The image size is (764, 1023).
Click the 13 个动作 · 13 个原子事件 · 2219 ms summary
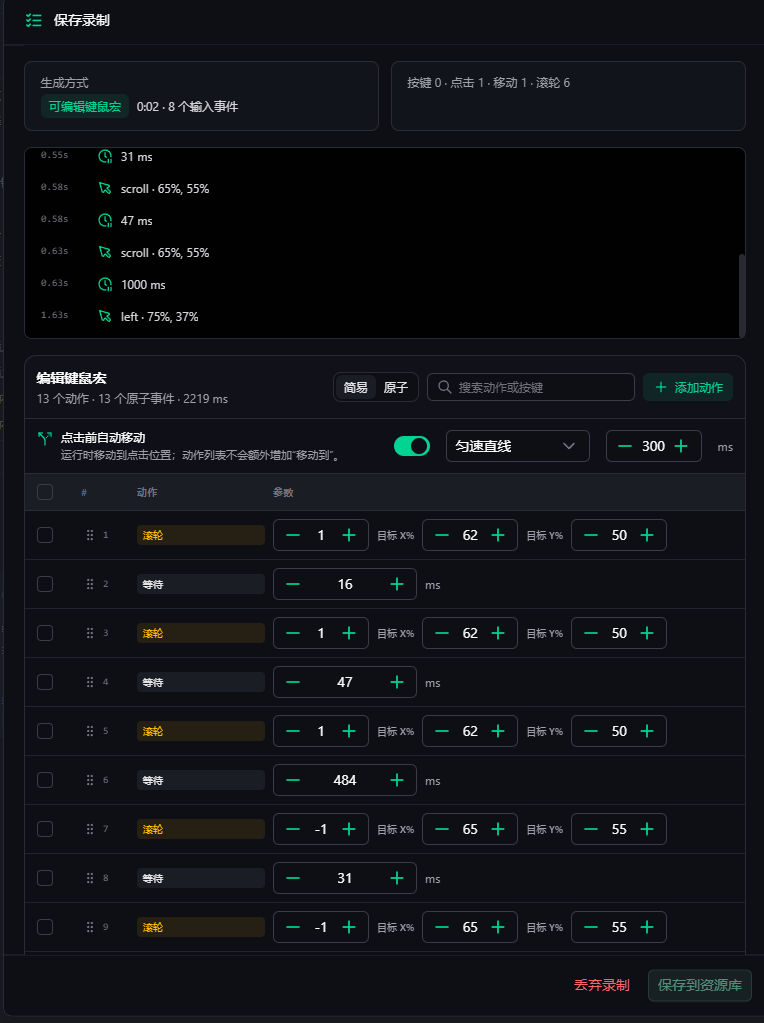[132, 399]
